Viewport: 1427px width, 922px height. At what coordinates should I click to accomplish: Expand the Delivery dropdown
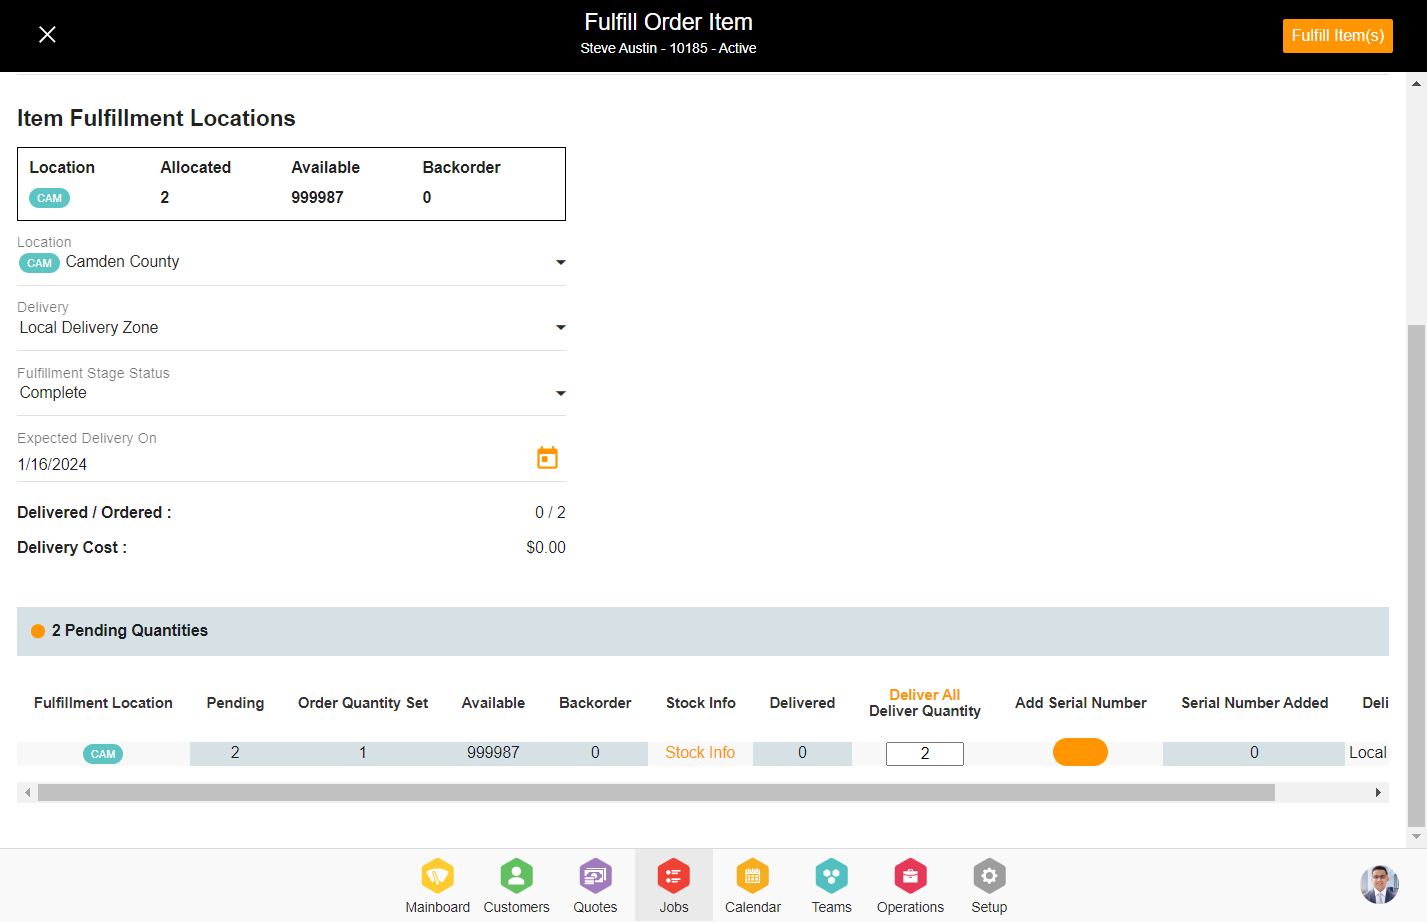(x=291, y=327)
